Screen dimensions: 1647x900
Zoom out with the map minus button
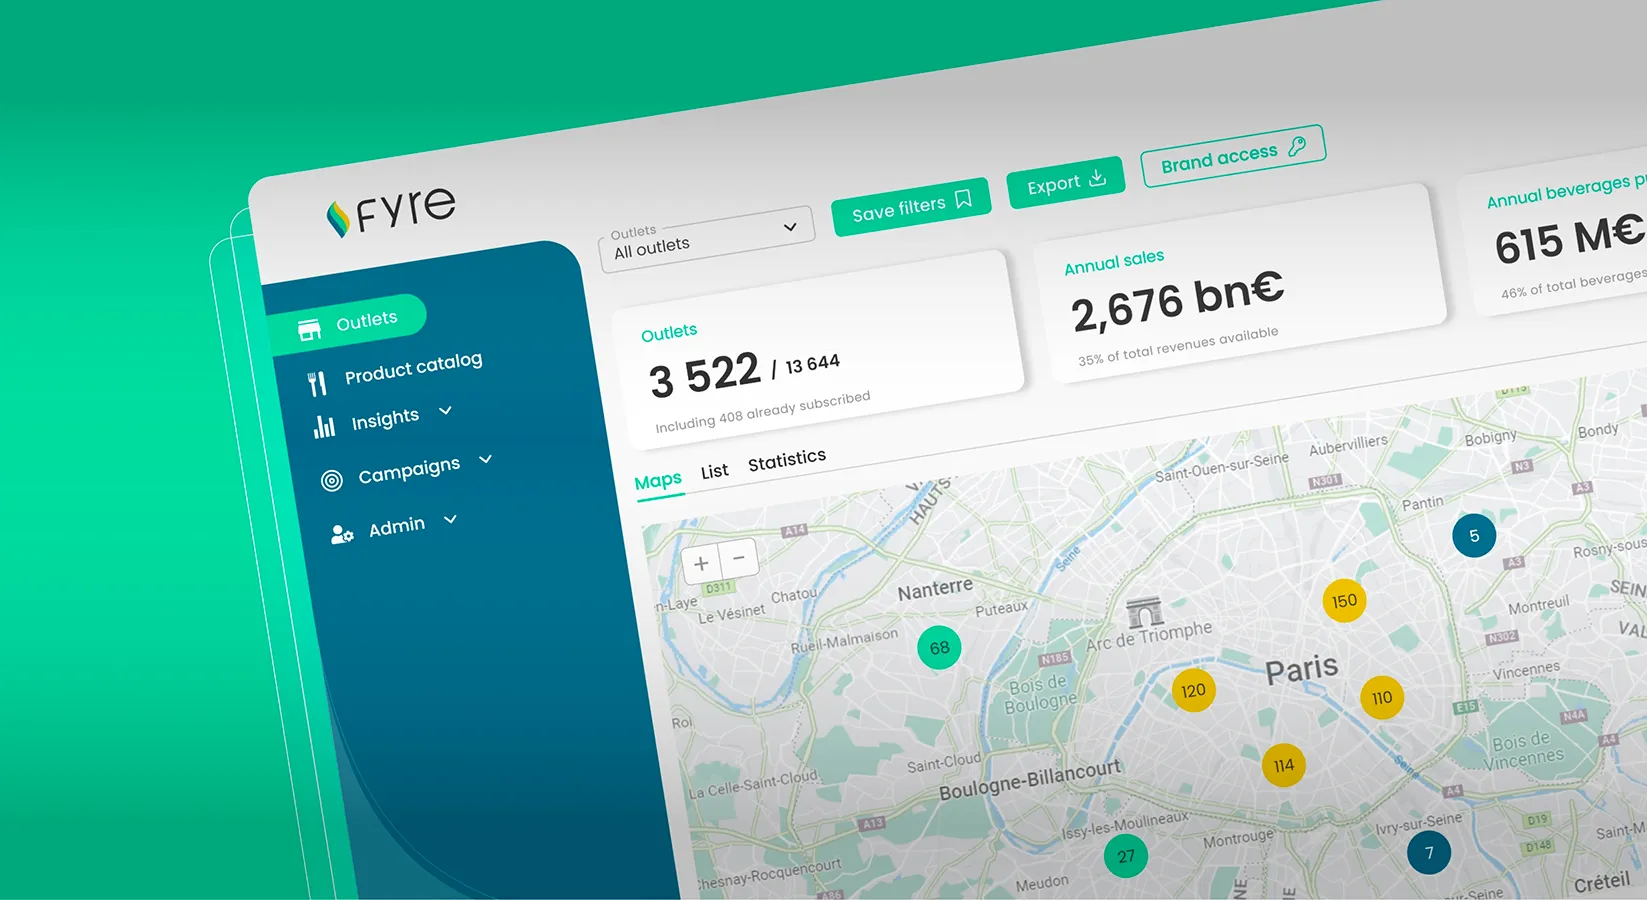pos(739,557)
